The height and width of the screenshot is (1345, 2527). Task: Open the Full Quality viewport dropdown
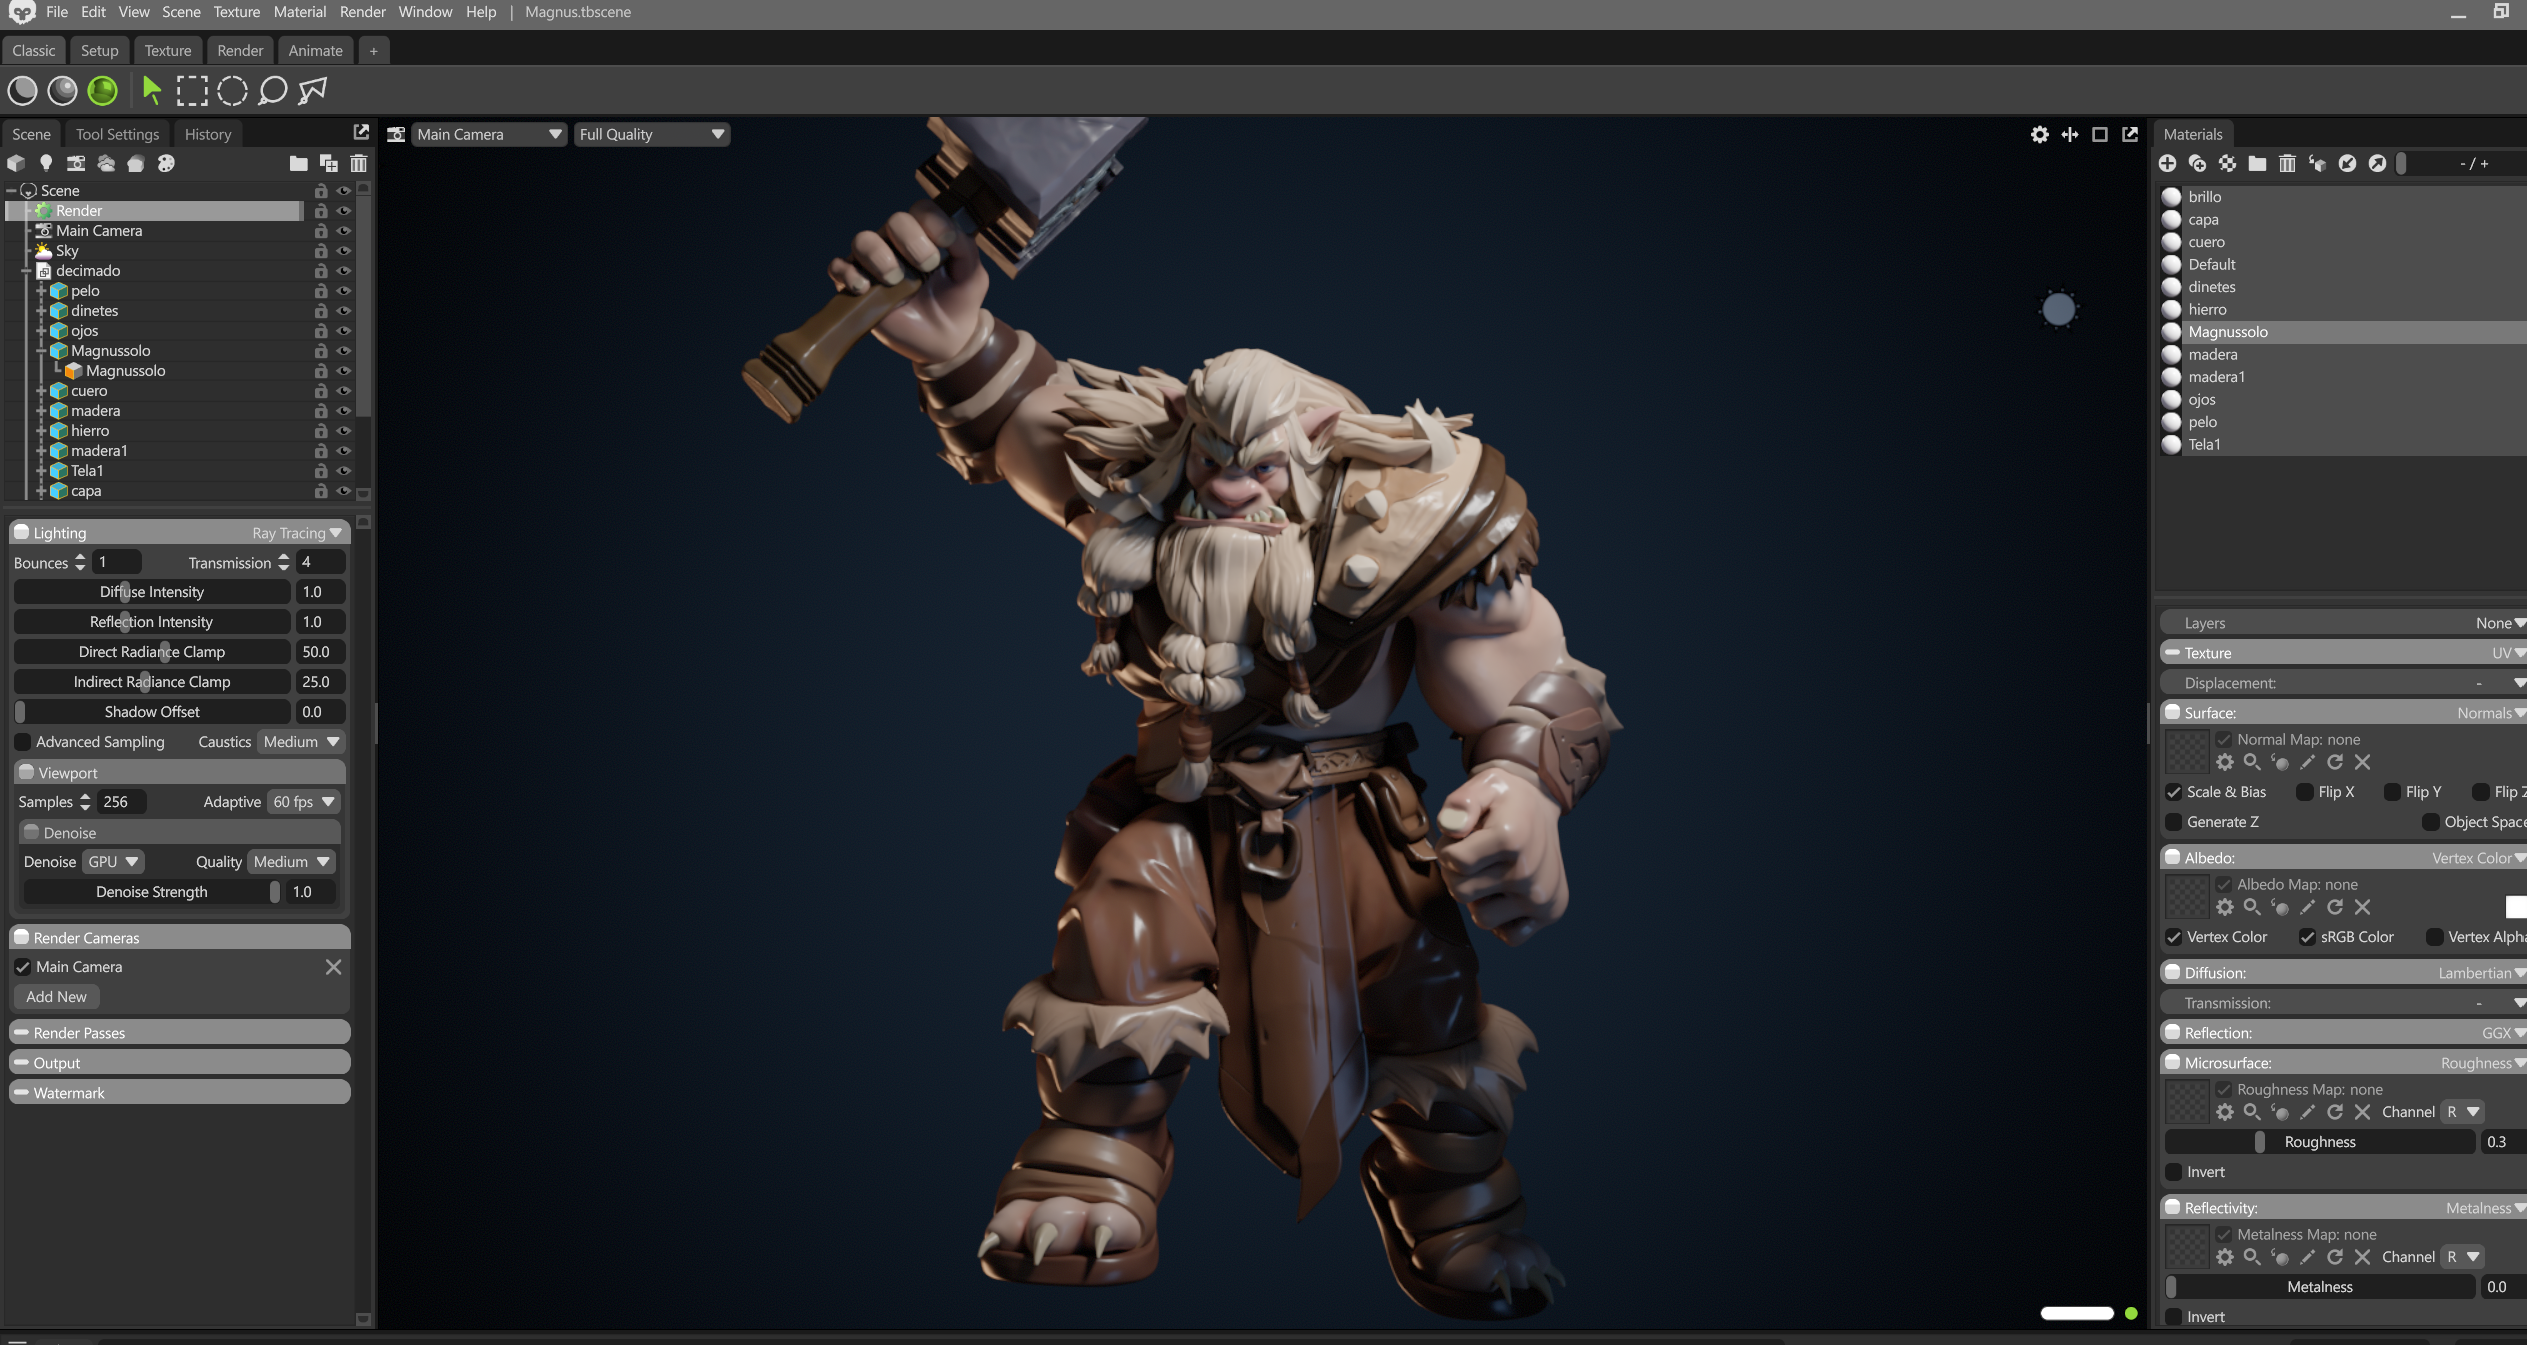pyautogui.click(x=651, y=134)
